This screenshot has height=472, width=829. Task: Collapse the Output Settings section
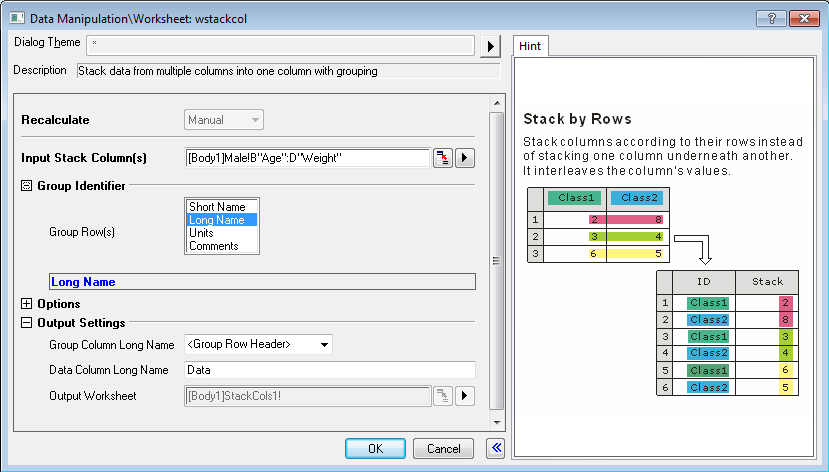27,323
